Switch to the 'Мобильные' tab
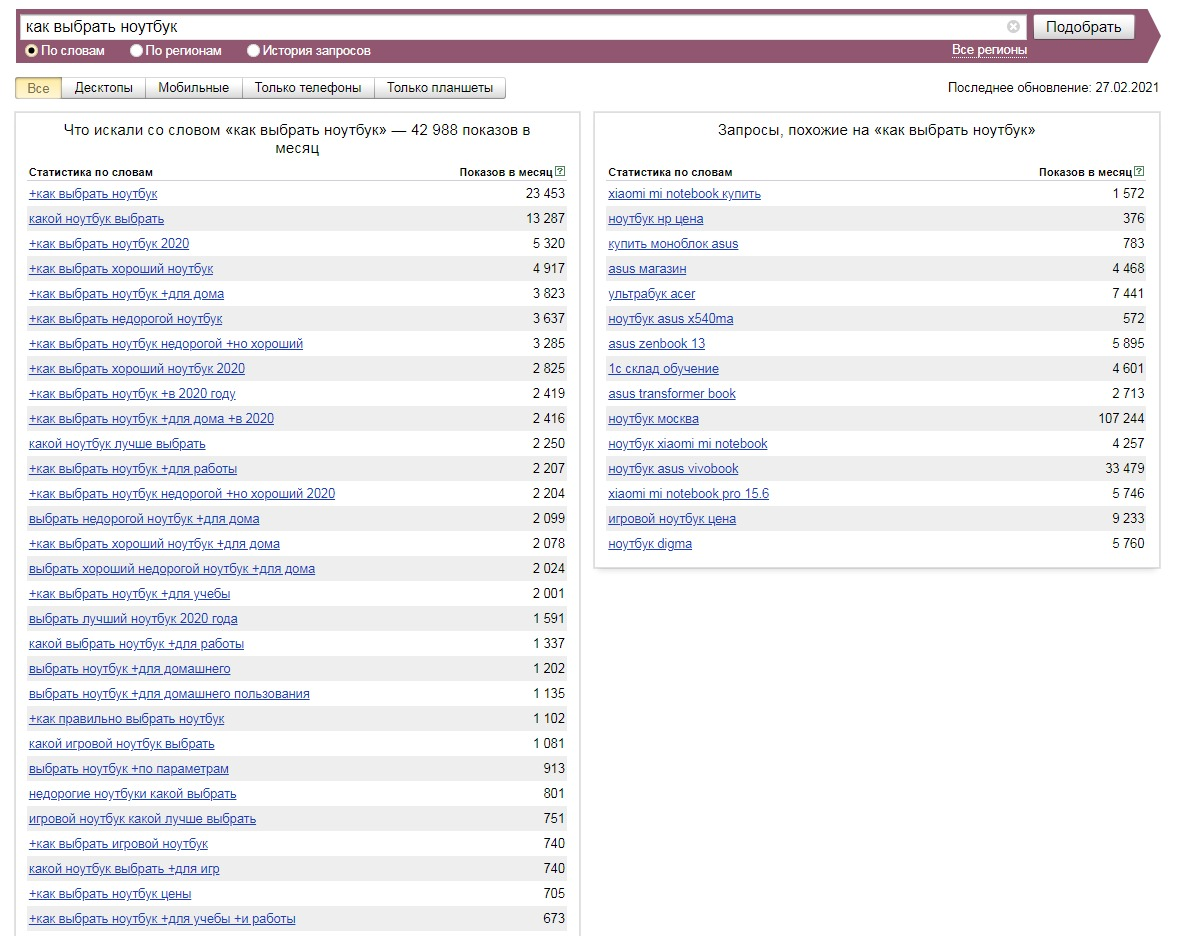This screenshot has width=1178, height=936. point(194,88)
